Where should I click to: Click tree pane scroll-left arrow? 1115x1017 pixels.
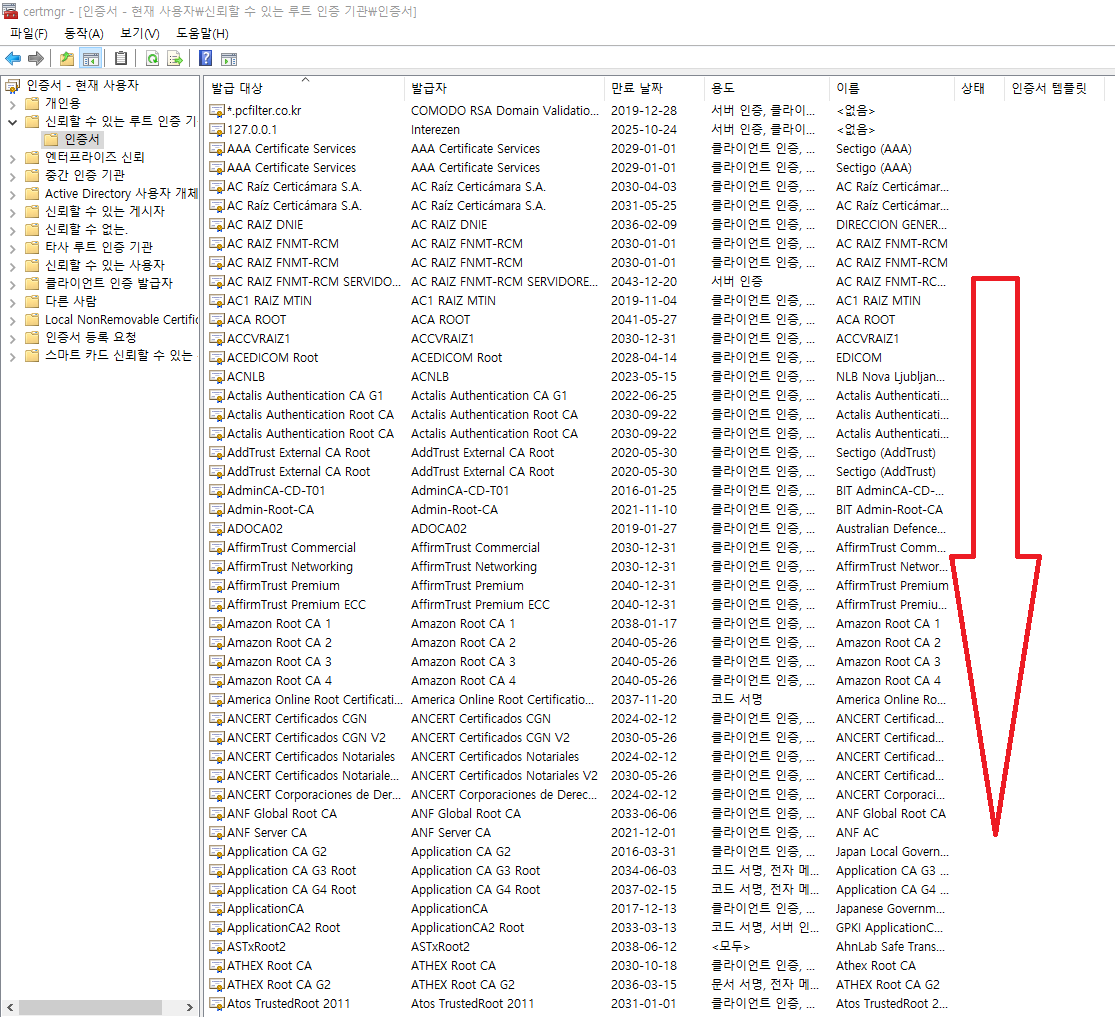[9, 1007]
